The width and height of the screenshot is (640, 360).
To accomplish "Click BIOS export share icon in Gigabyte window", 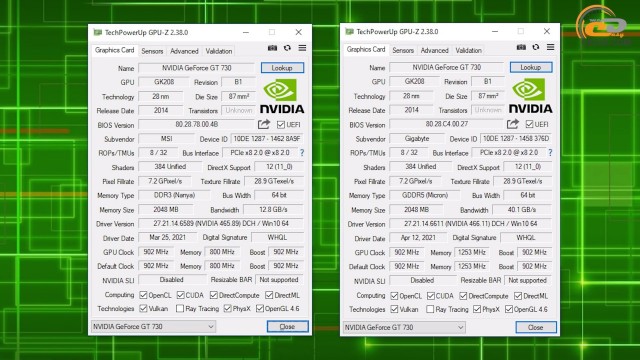I will coord(513,124).
